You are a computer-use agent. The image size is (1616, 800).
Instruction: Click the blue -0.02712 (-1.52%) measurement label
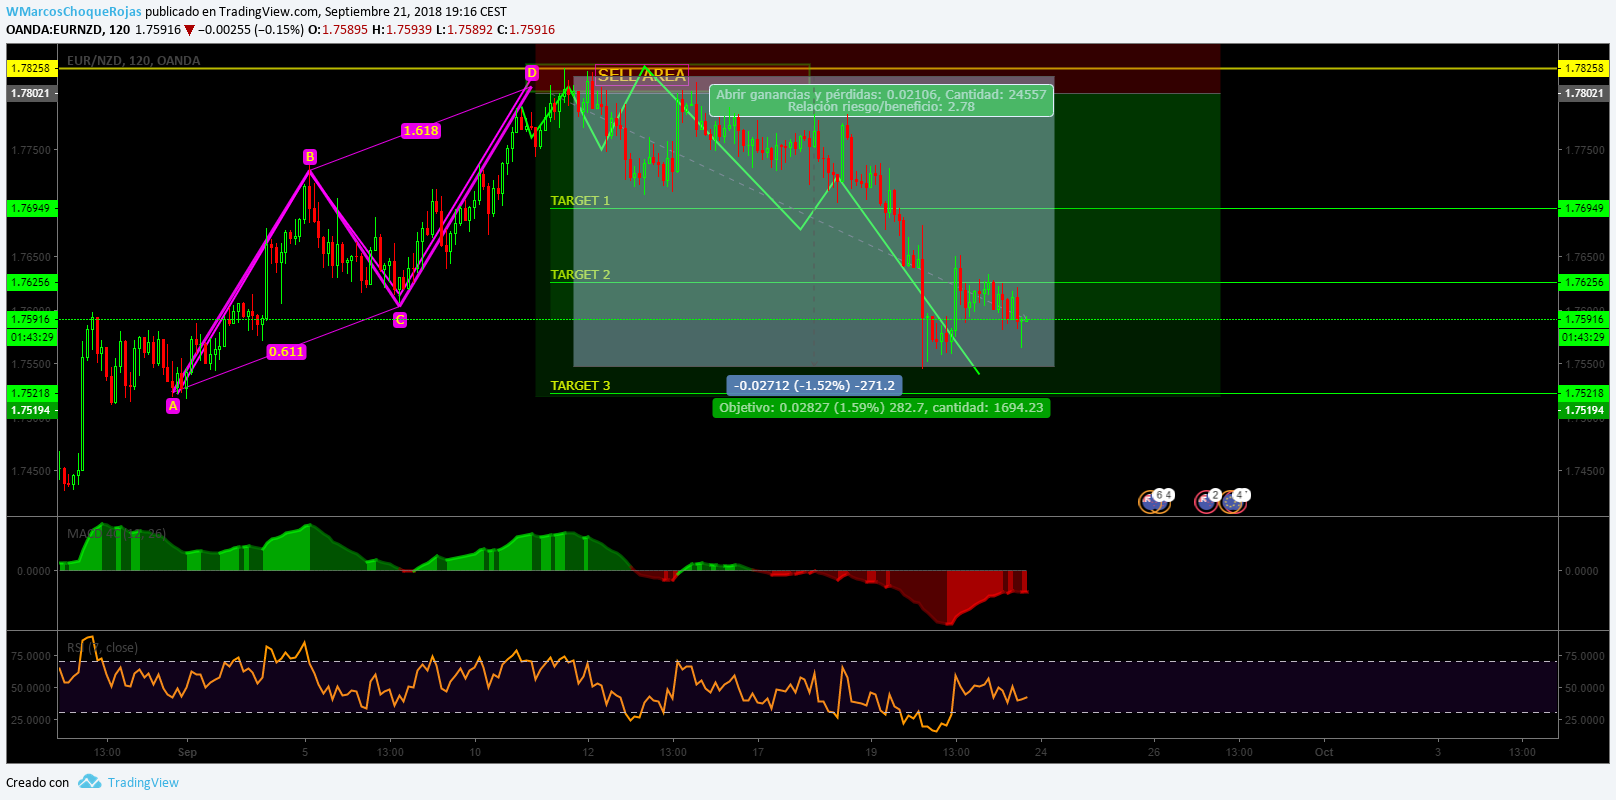pos(814,386)
